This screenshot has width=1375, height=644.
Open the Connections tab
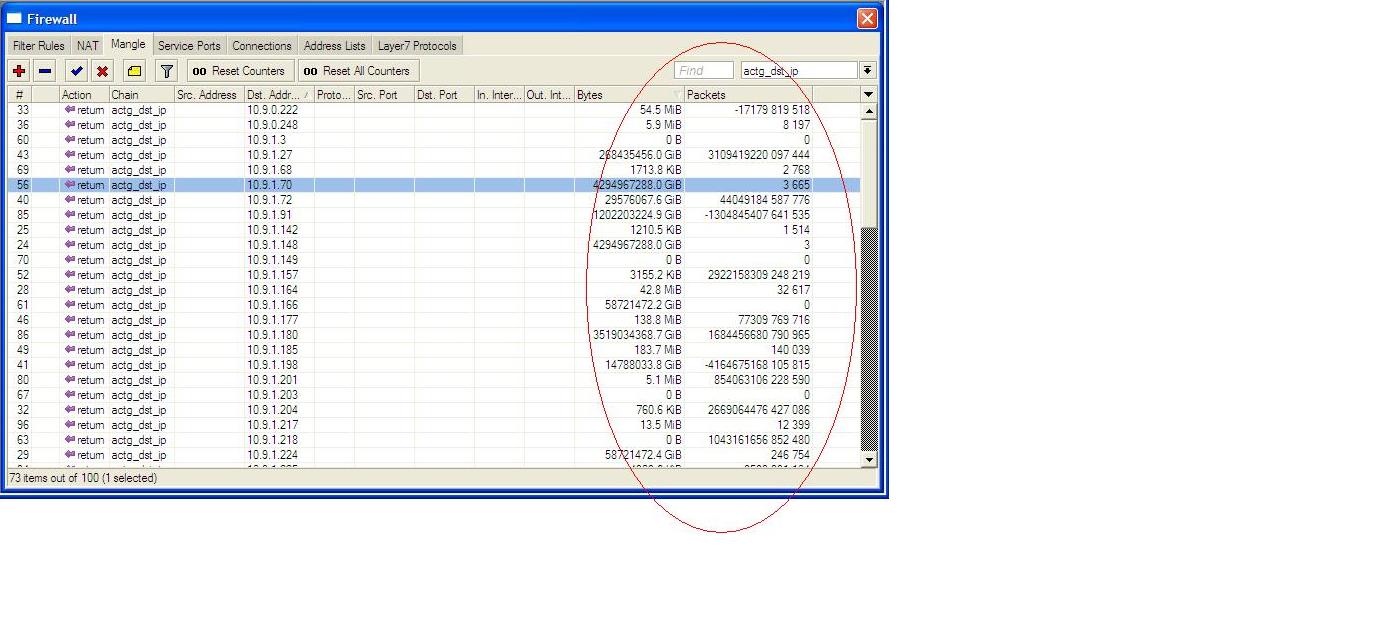(x=262, y=46)
